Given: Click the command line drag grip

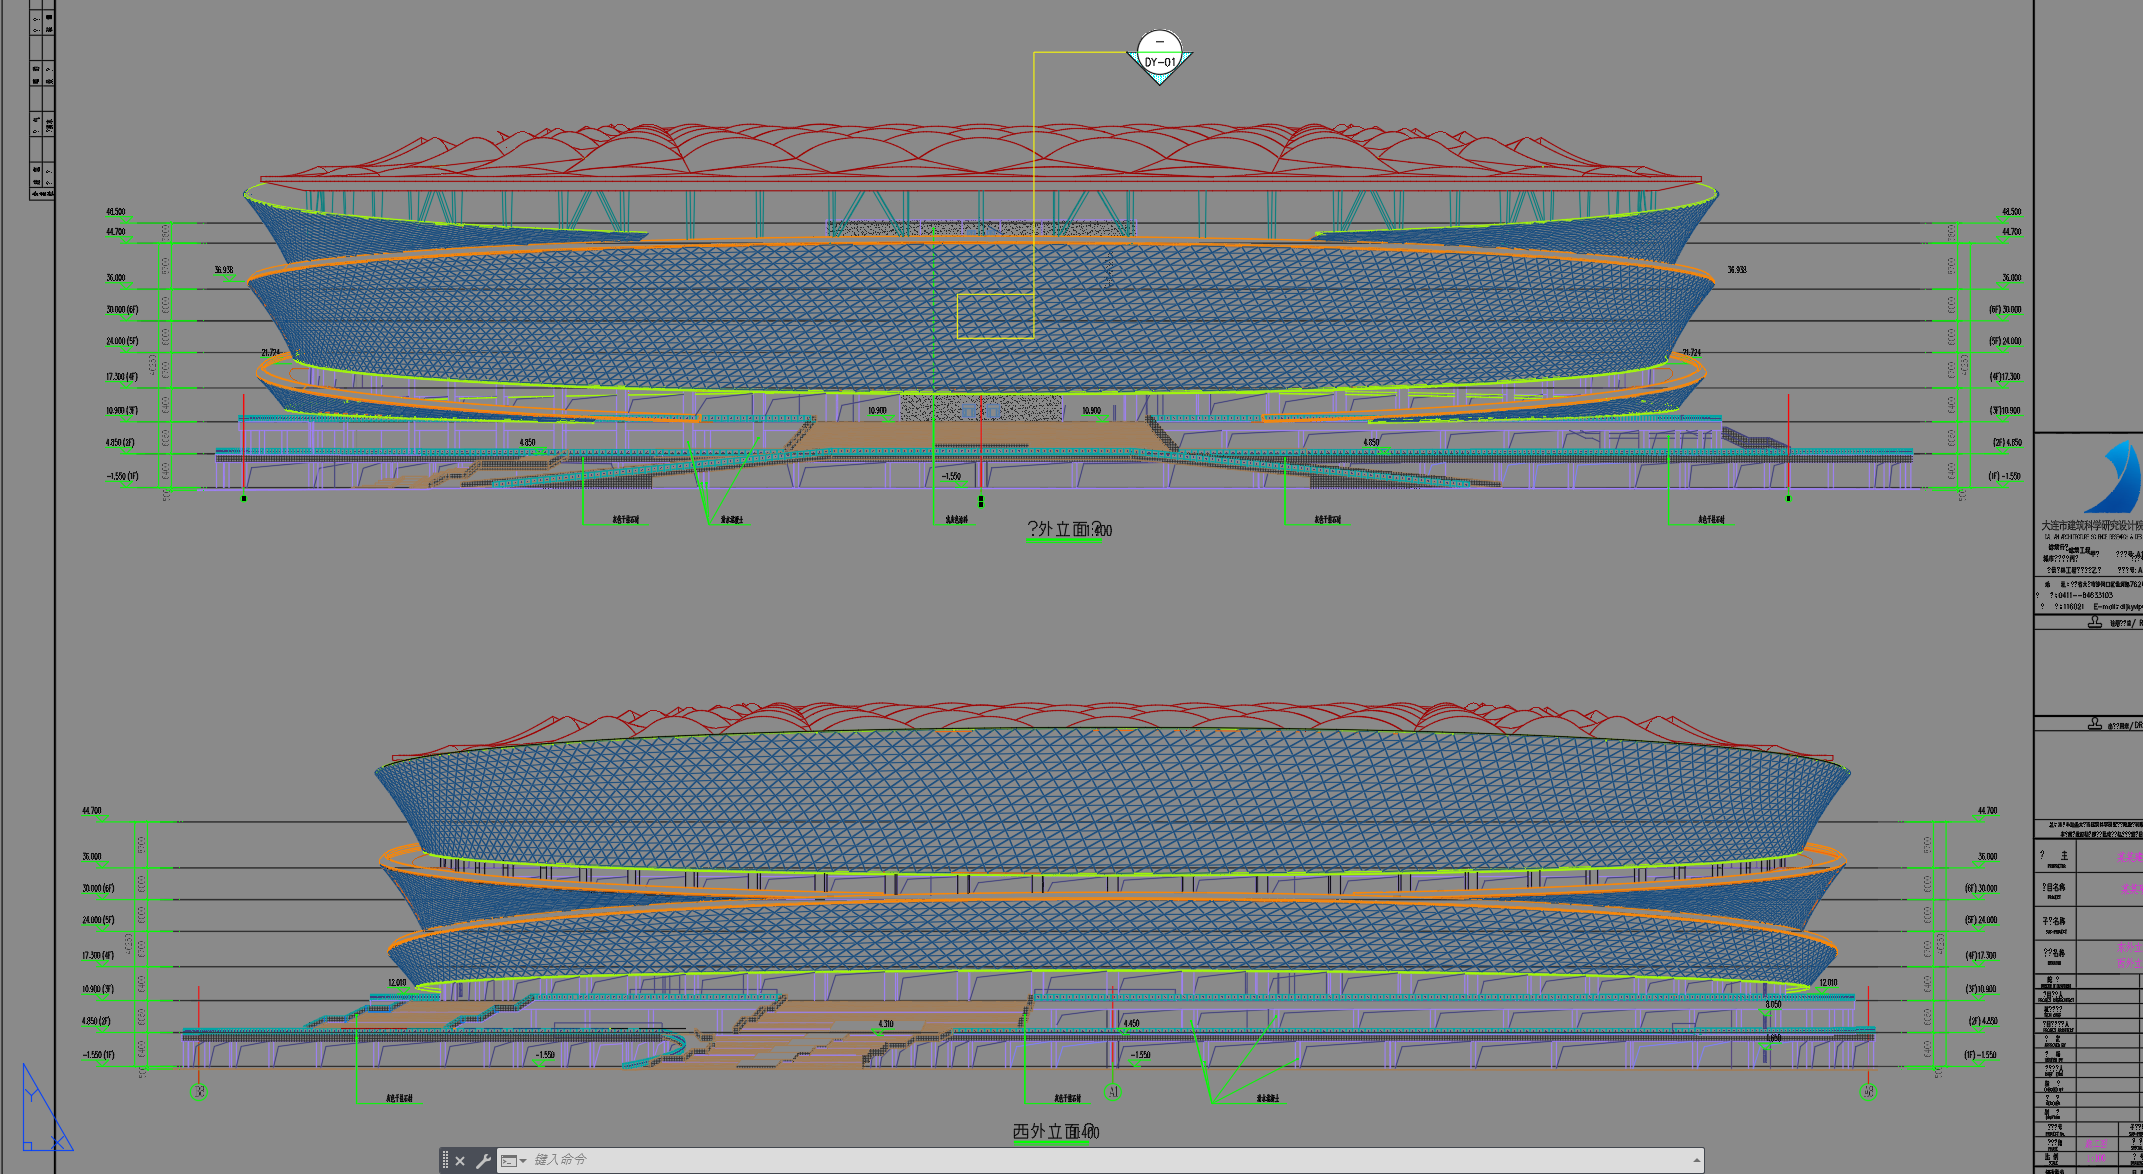Looking at the screenshot, I should (445, 1161).
